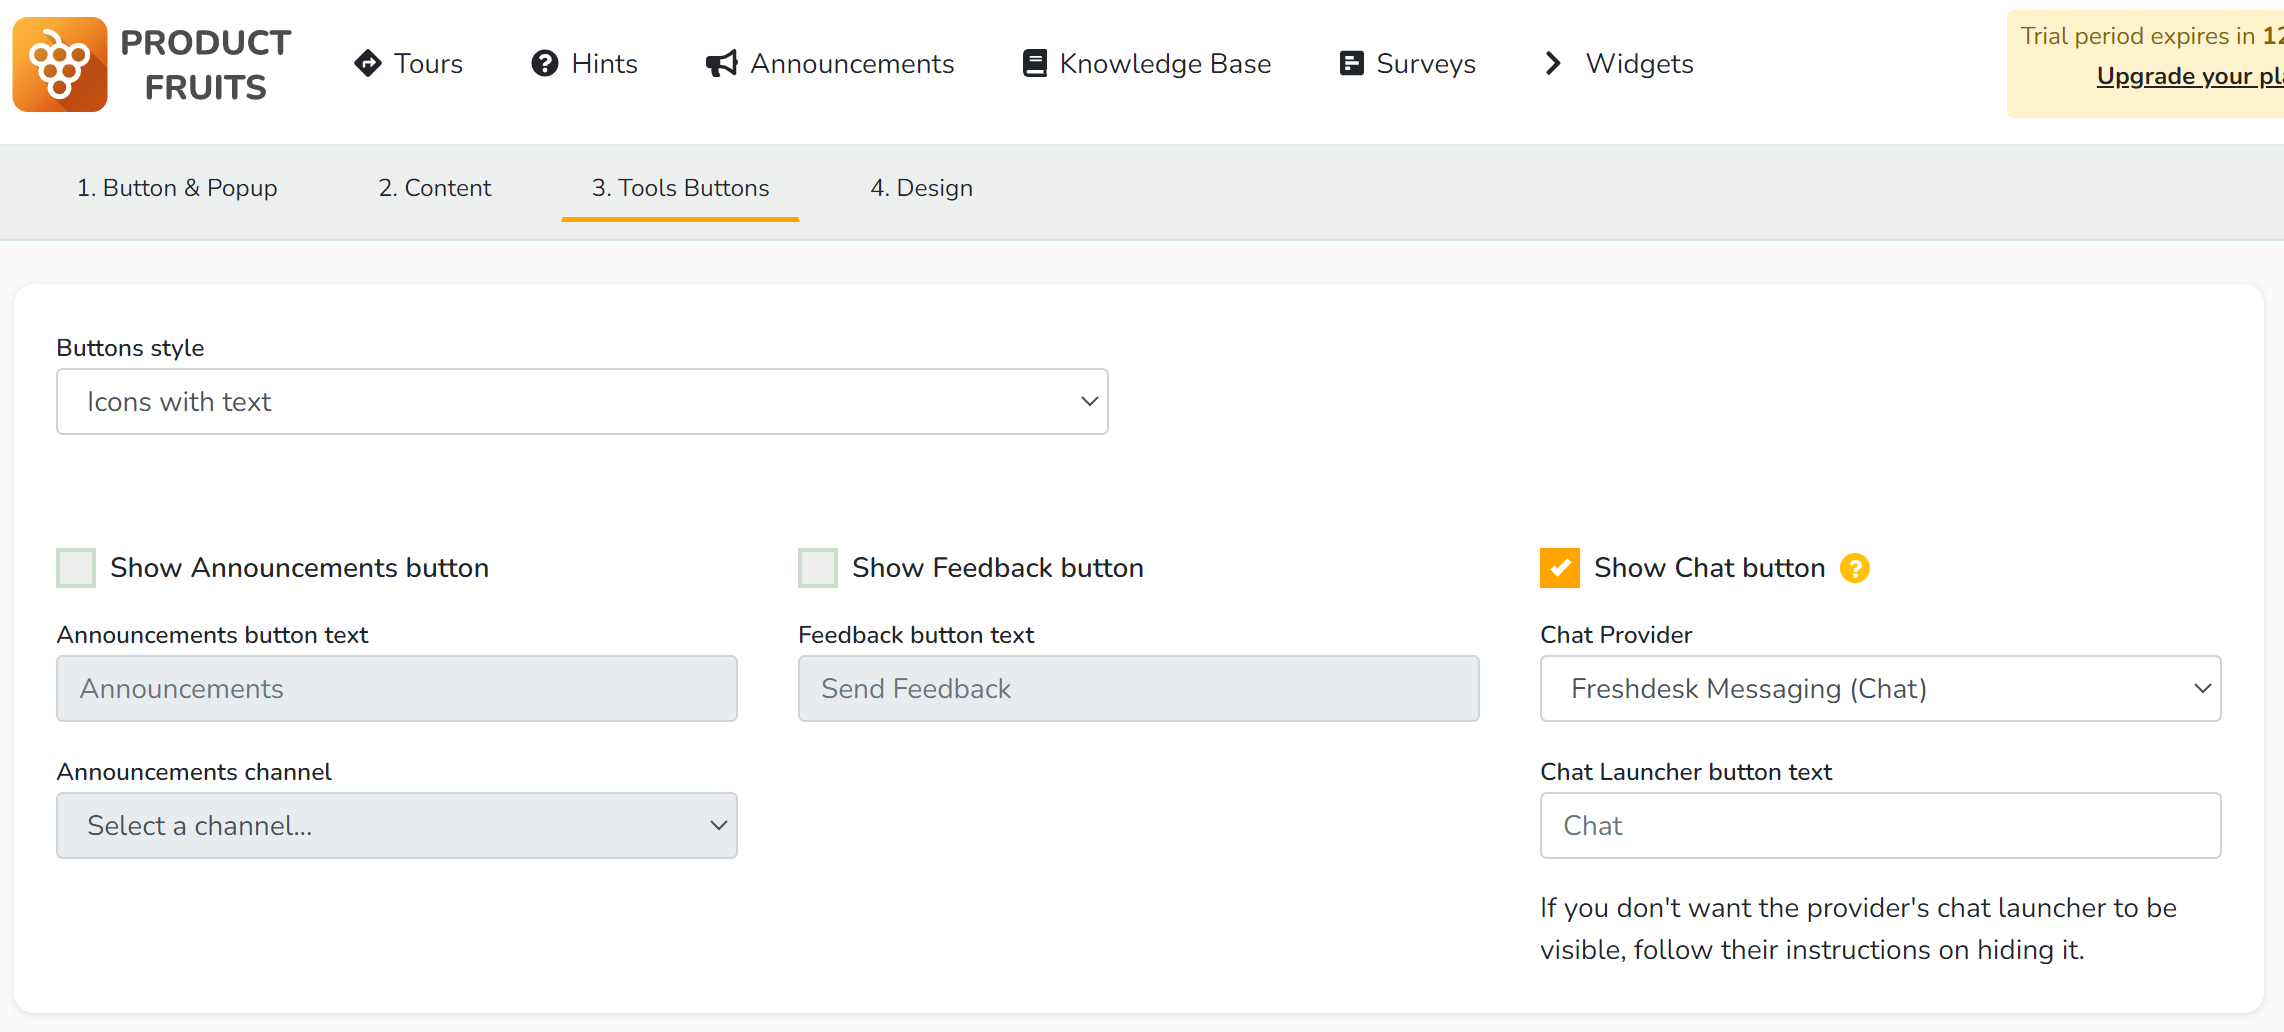Click the Tours navigation icon
Viewport: 2284px width, 1032px height.
click(369, 63)
